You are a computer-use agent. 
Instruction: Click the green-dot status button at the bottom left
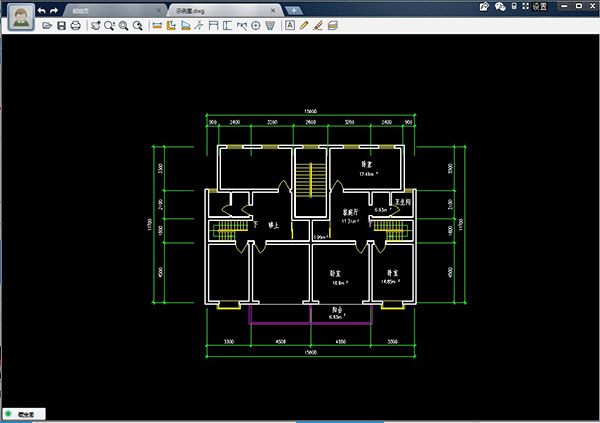[24, 414]
